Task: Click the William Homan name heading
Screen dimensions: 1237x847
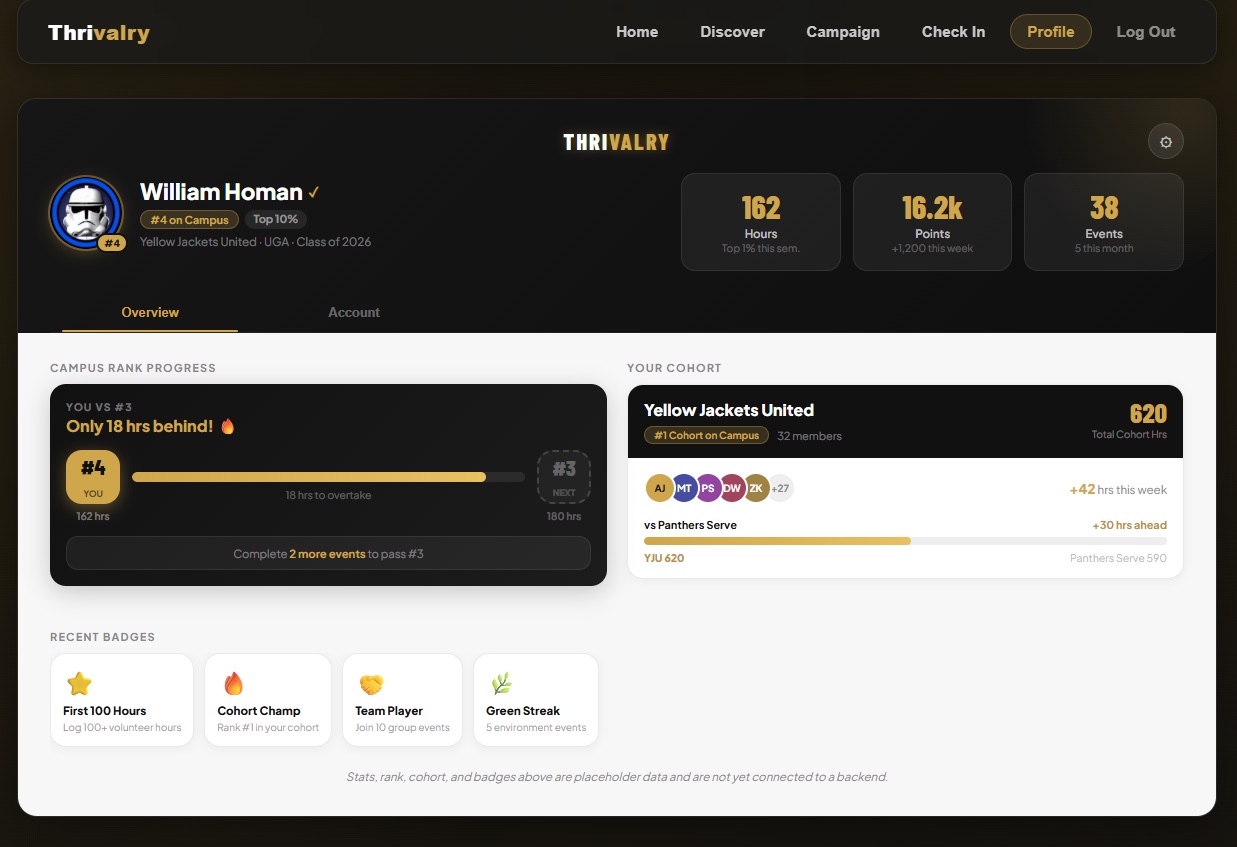Action: (221, 192)
